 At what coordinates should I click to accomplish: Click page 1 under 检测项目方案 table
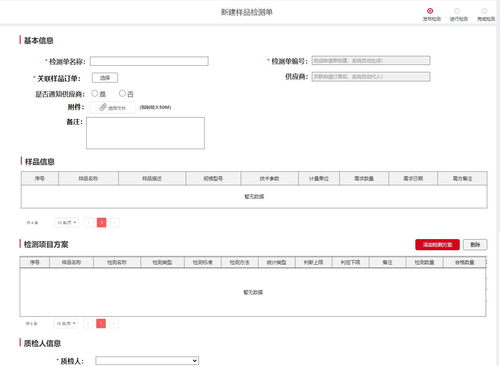coord(101,323)
